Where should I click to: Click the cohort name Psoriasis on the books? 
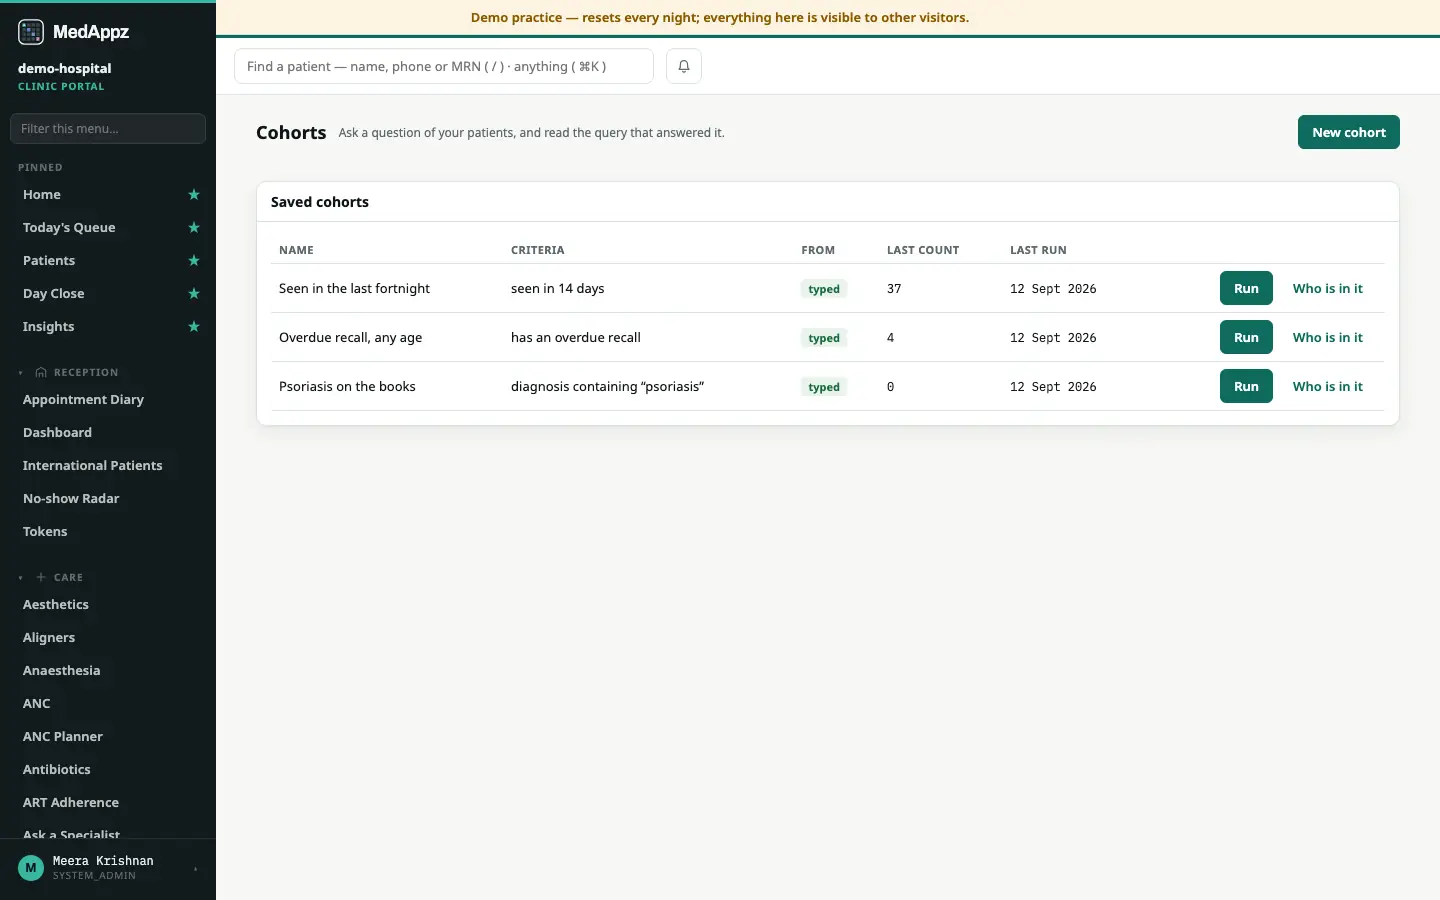(x=347, y=386)
